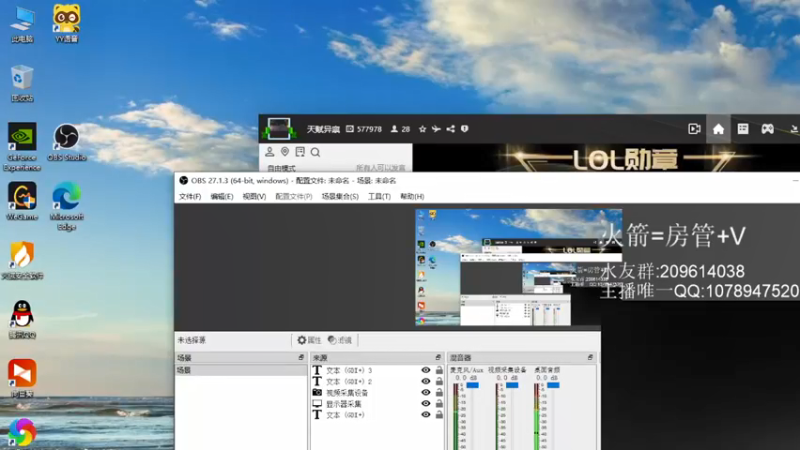
Task: Select the WeGame desktop icon
Action: point(22,202)
